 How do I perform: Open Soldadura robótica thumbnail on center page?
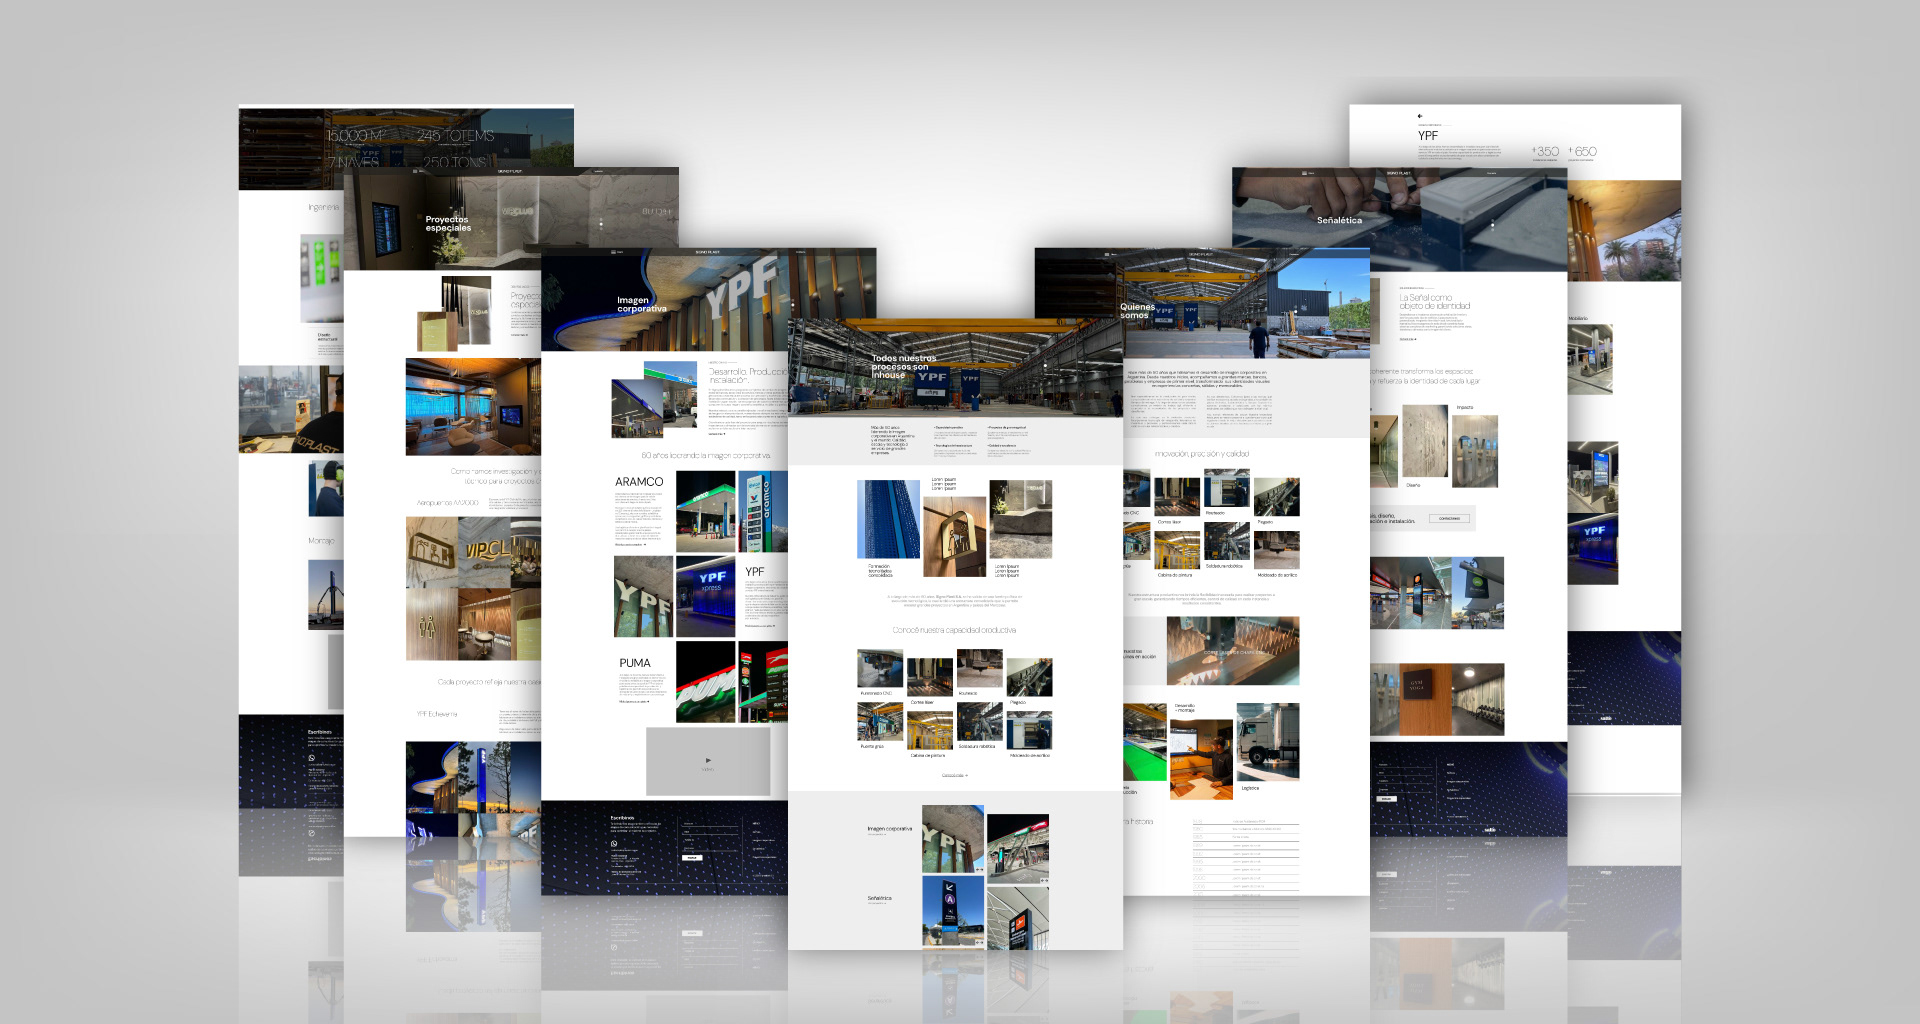[979, 722]
